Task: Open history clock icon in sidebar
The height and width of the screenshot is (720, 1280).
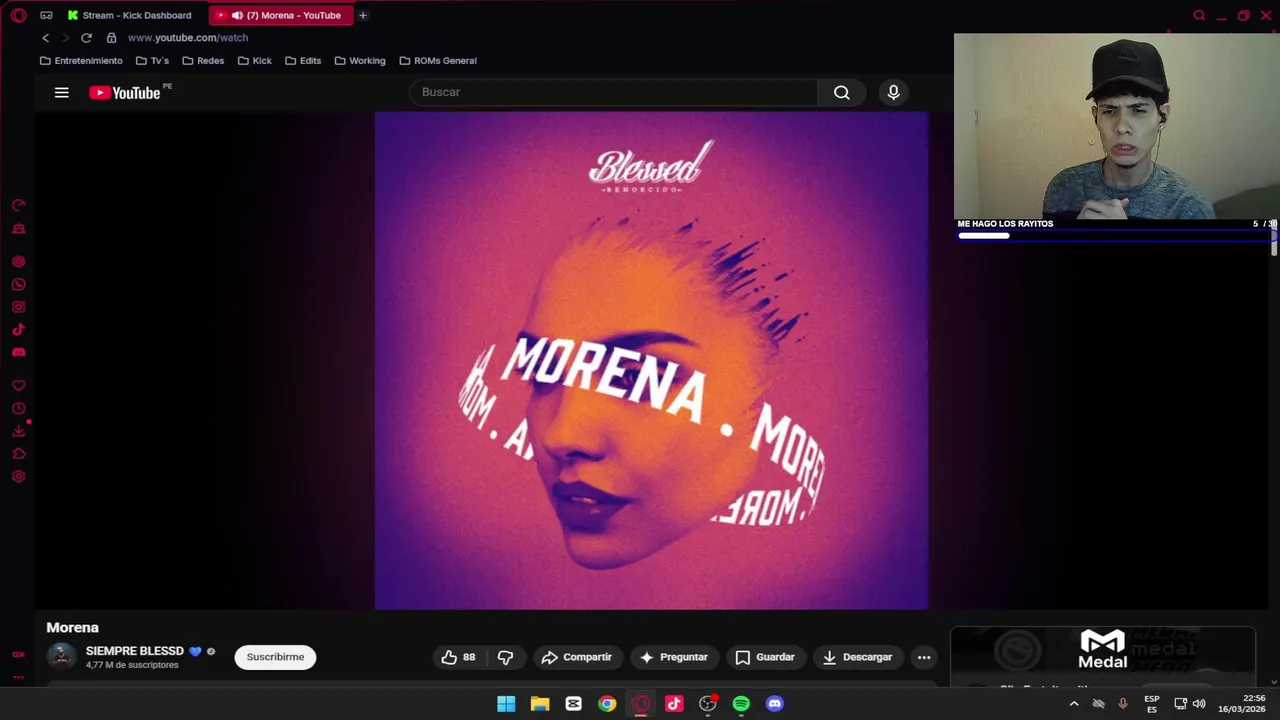Action: [x=18, y=408]
